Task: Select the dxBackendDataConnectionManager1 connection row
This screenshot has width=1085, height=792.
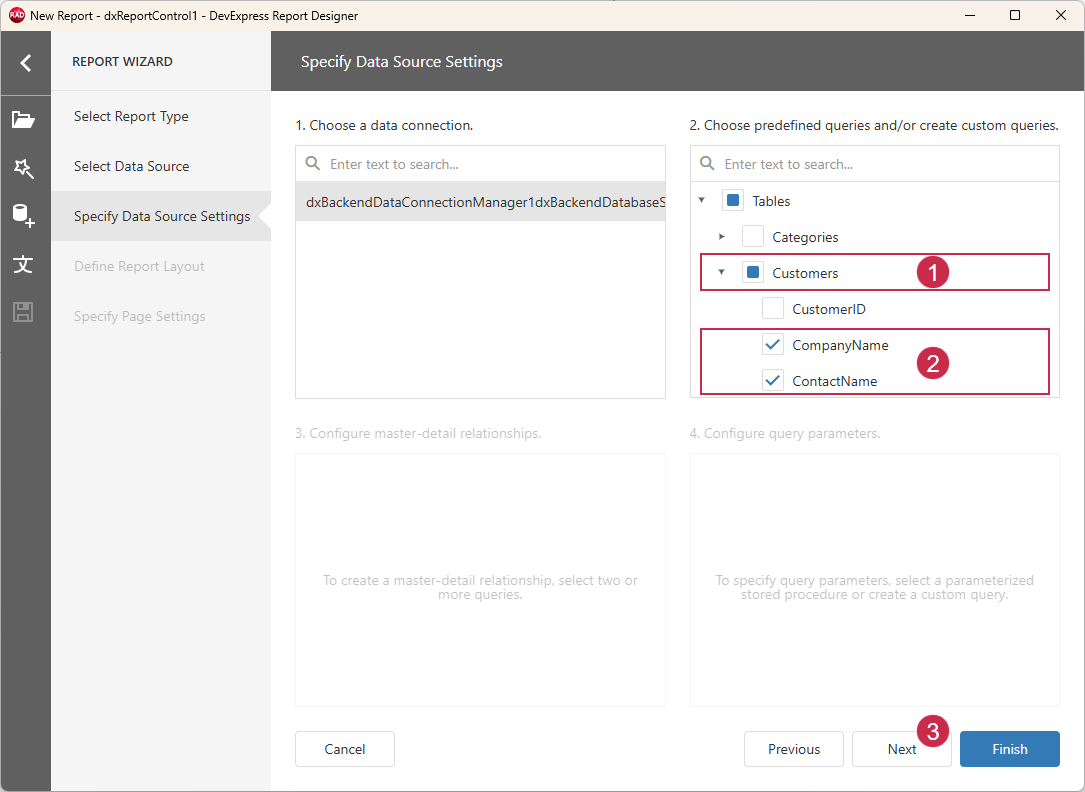Action: [x=480, y=202]
